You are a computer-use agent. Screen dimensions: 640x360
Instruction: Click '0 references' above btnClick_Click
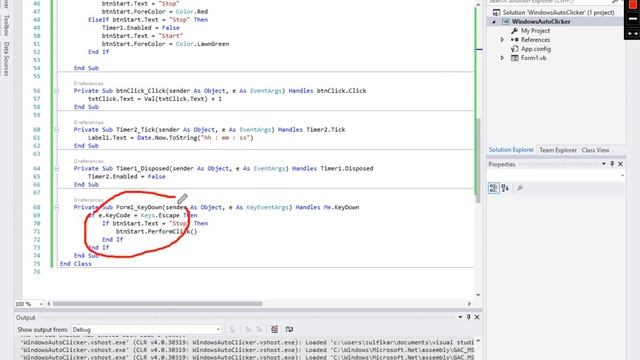click(88, 83)
